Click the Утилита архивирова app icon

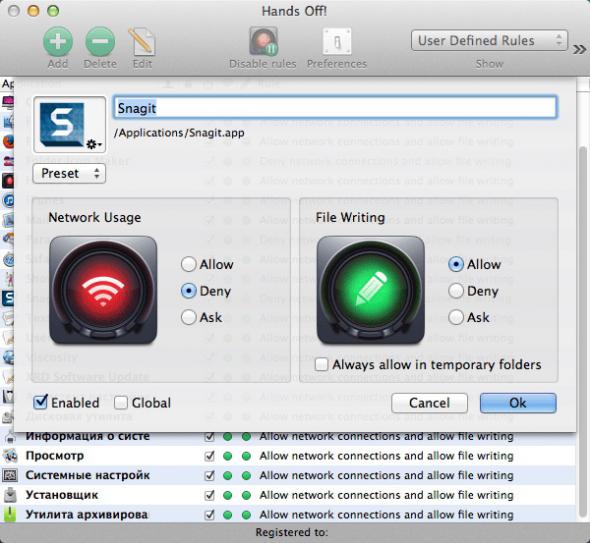(10, 515)
